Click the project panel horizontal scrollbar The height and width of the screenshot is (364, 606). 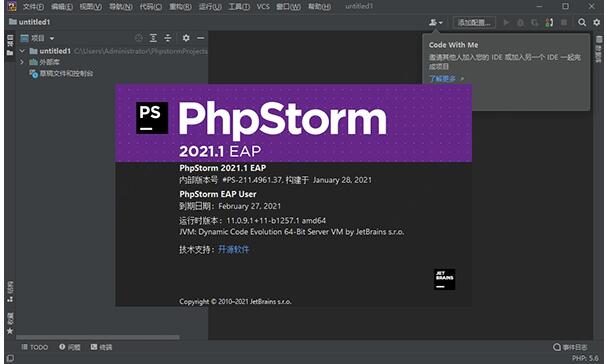97,337
